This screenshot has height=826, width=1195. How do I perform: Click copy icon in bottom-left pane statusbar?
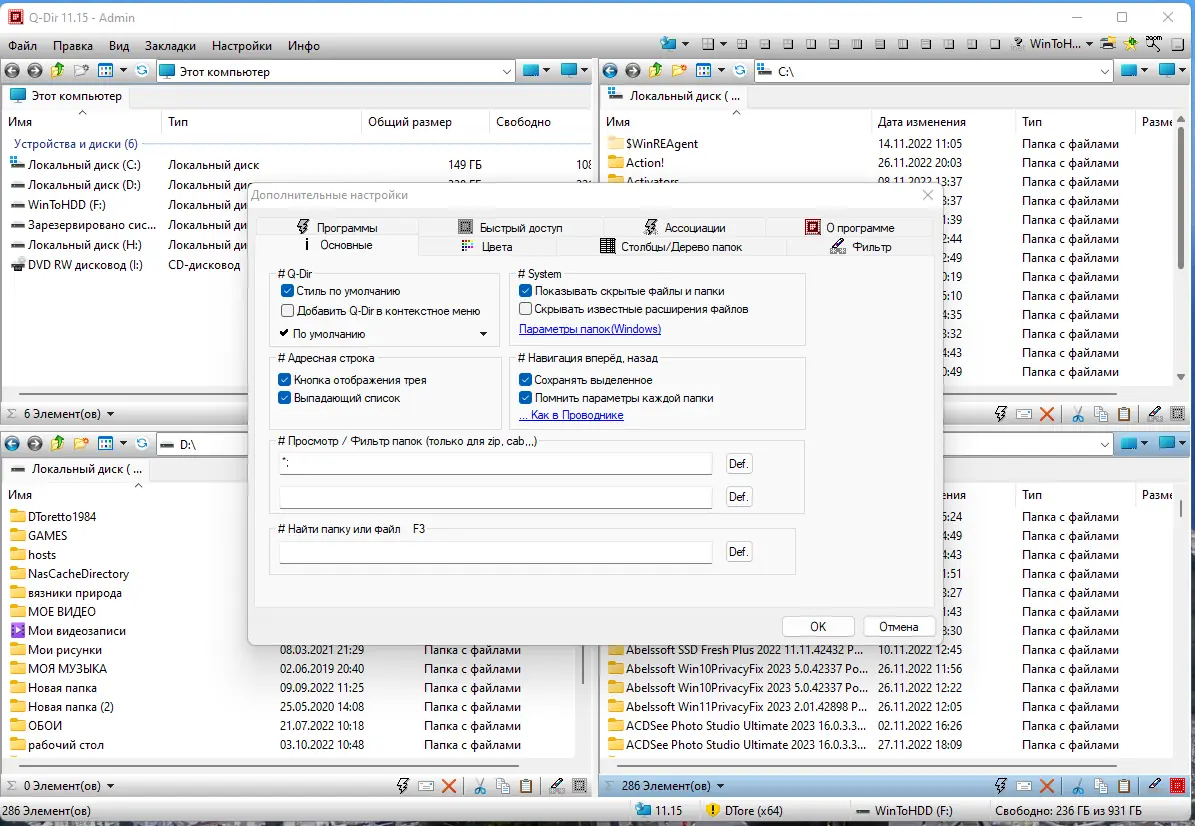tap(503, 786)
